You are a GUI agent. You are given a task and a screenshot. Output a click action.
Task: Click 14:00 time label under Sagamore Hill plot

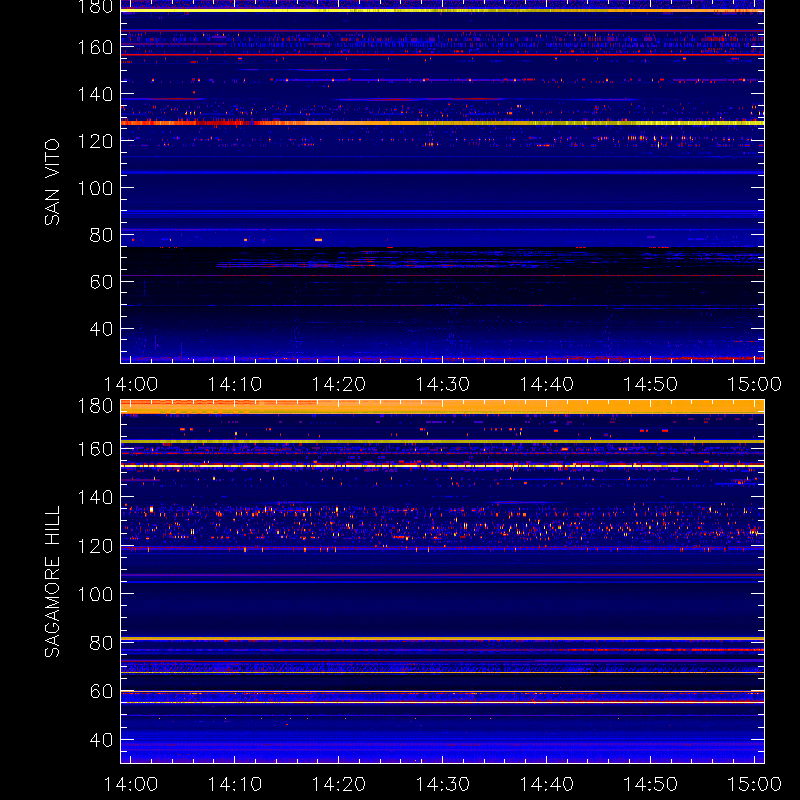point(131,784)
